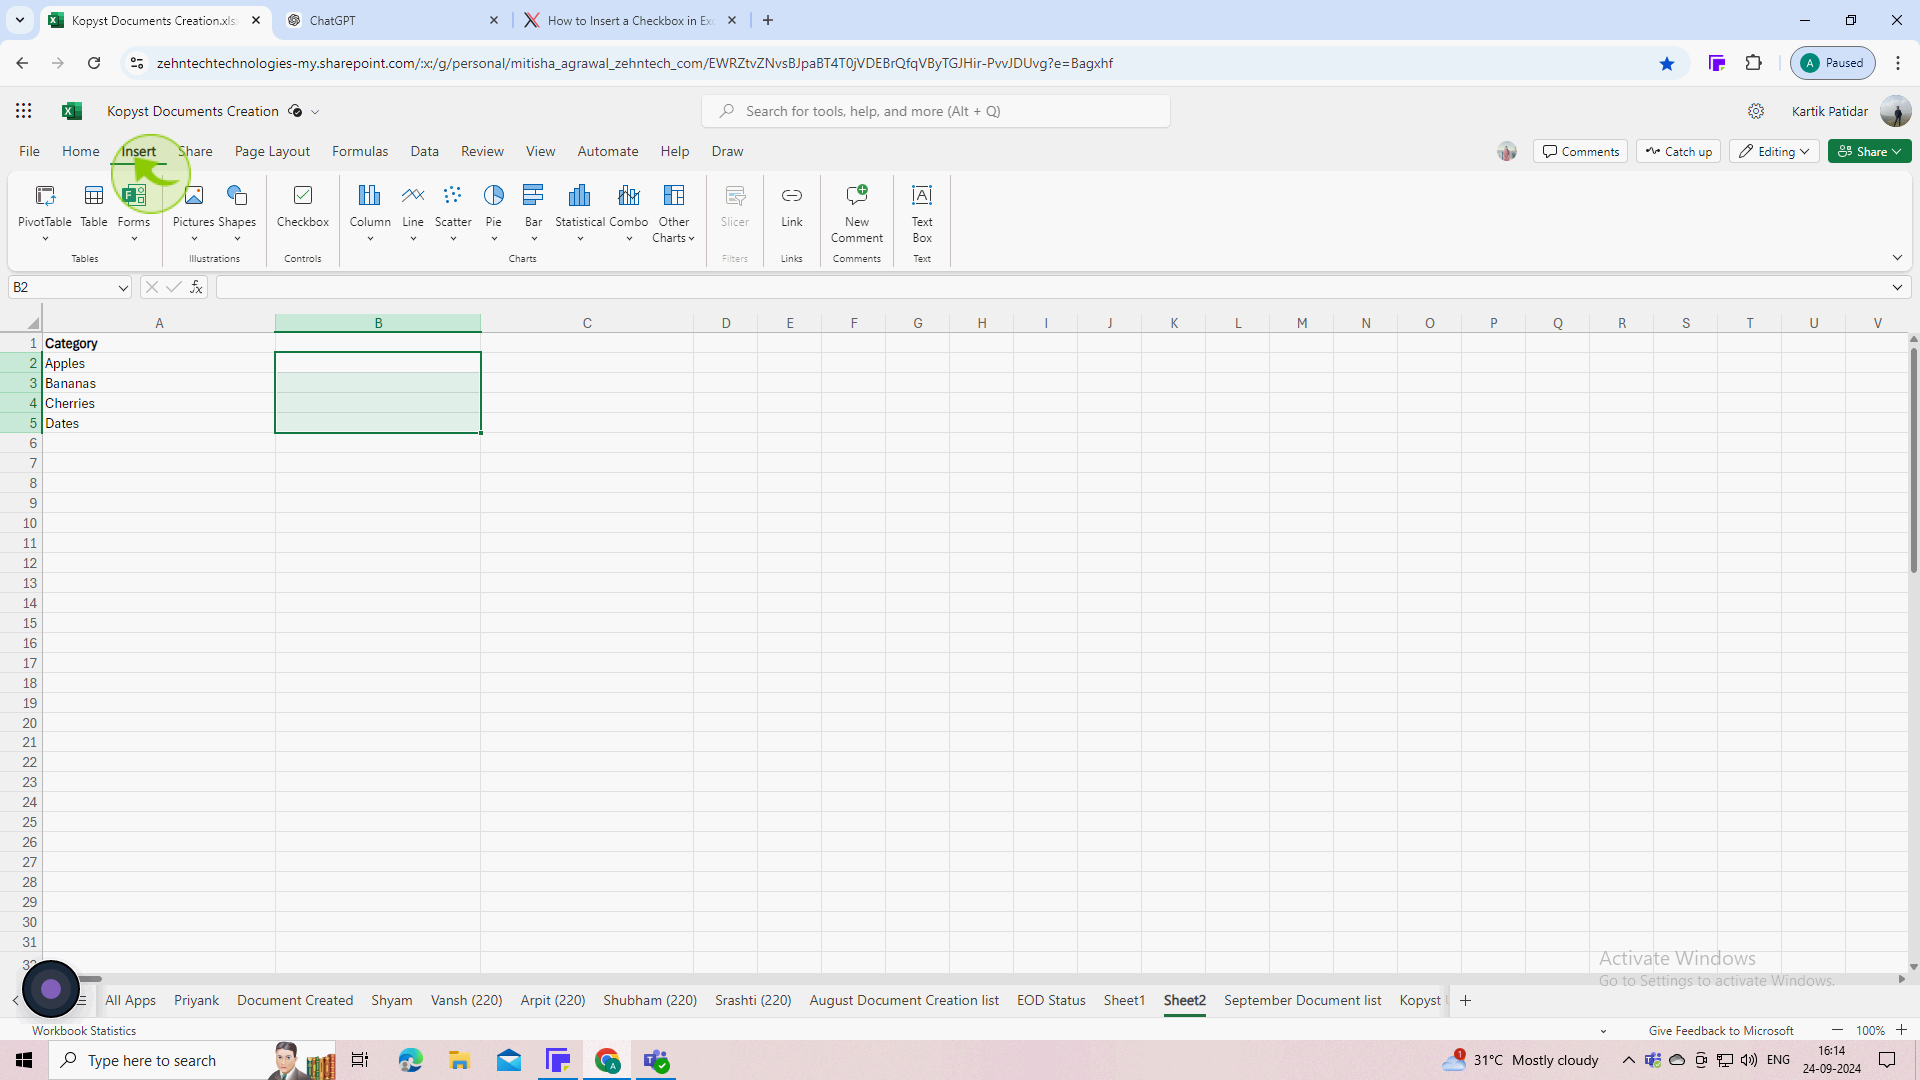
Task: Show hidden system tray icons
Action: tap(1628, 1060)
